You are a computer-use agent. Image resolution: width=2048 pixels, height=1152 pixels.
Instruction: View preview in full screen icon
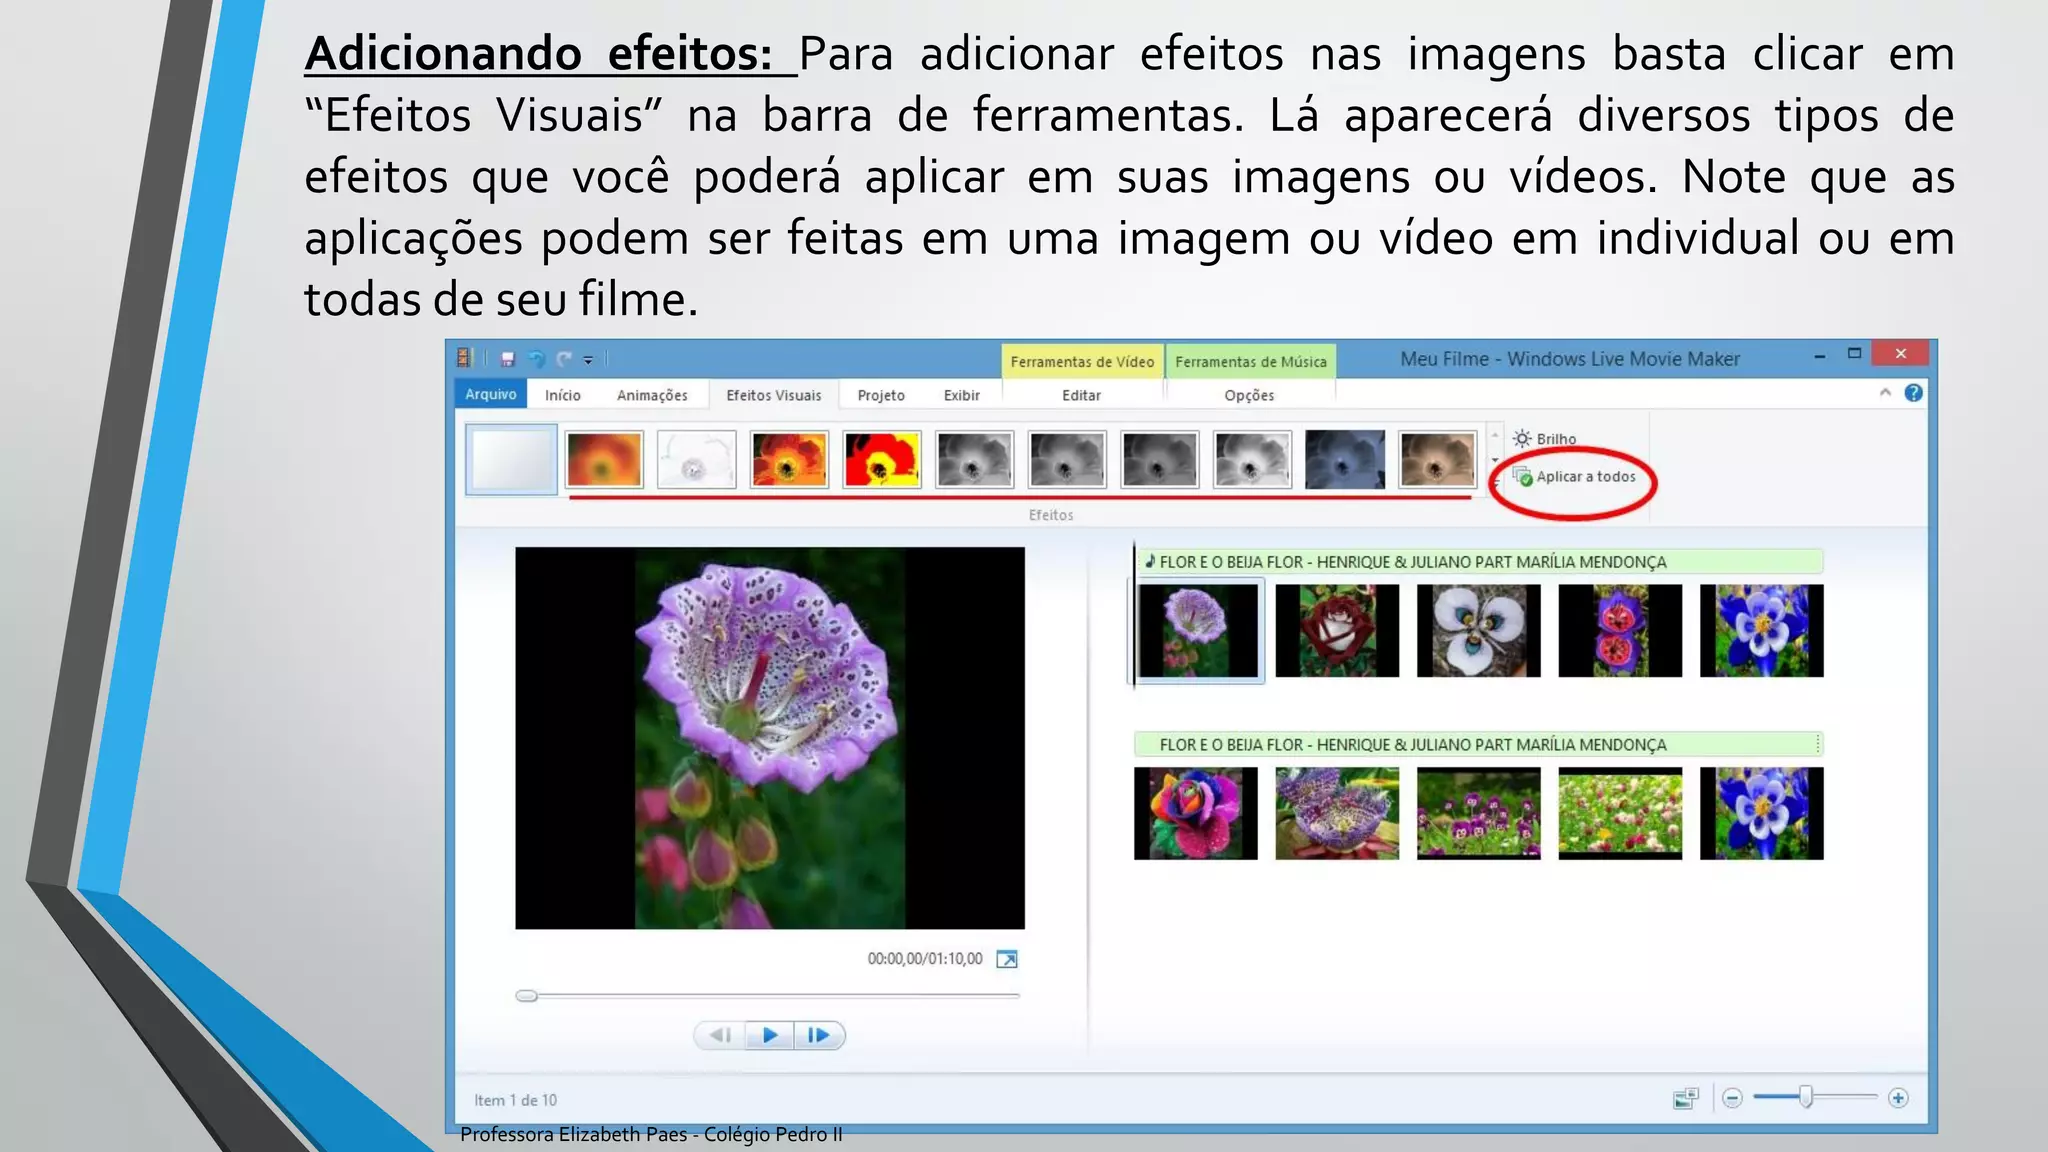[x=1007, y=959]
